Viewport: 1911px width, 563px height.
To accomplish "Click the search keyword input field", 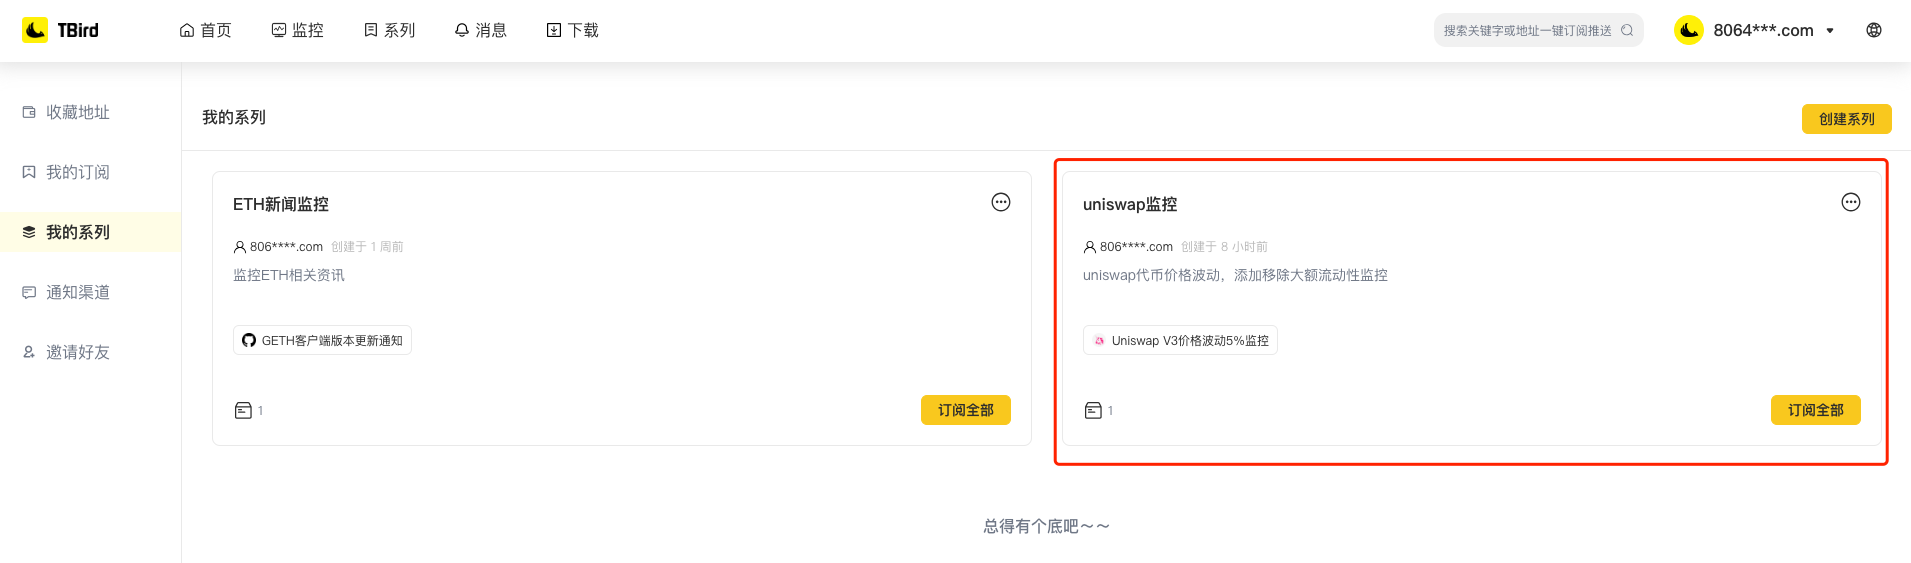I will pyautogui.click(x=1526, y=30).
